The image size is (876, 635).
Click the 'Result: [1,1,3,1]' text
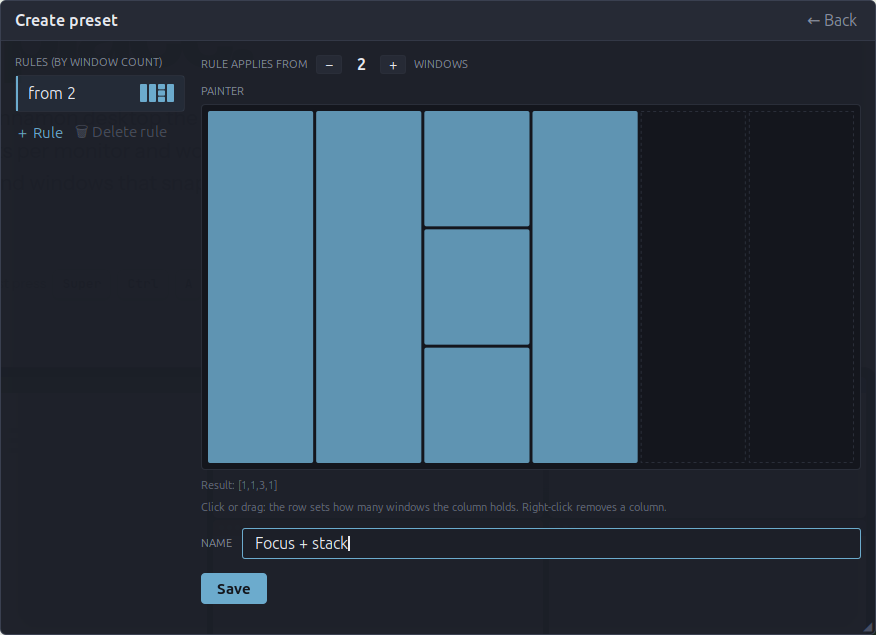coord(239,485)
